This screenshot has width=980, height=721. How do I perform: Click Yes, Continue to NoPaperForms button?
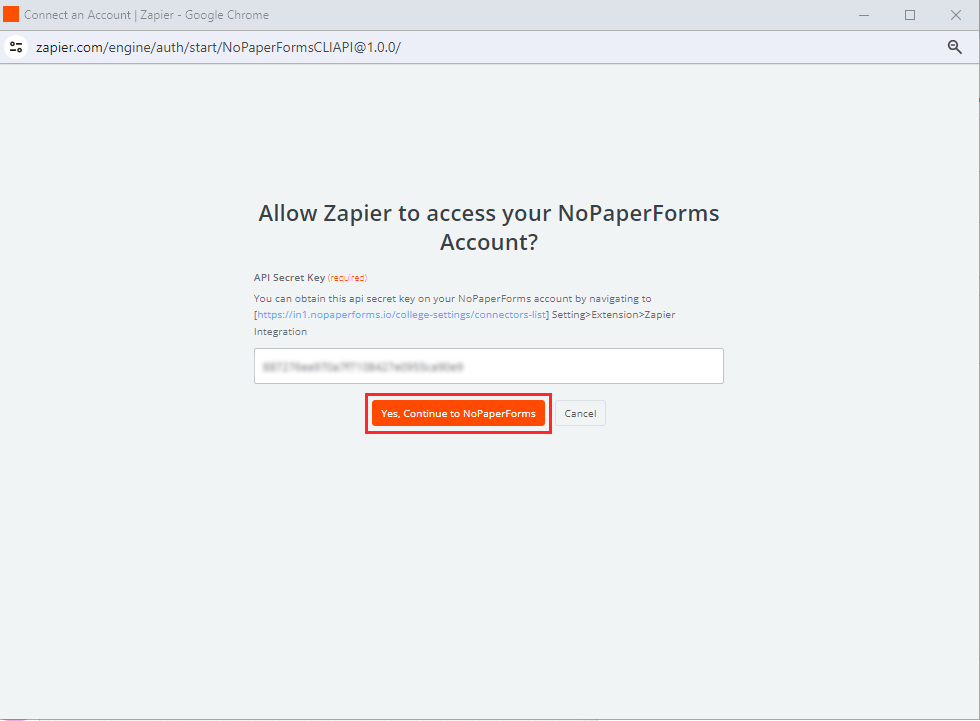pyautogui.click(x=458, y=414)
